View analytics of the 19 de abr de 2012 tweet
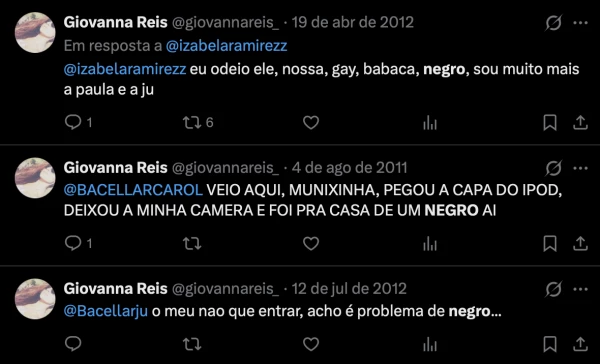This screenshot has height=364, width=600. coord(430,123)
